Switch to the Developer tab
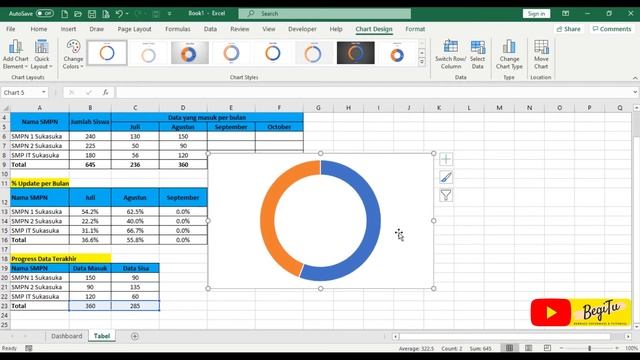640x360 pixels. click(302, 29)
